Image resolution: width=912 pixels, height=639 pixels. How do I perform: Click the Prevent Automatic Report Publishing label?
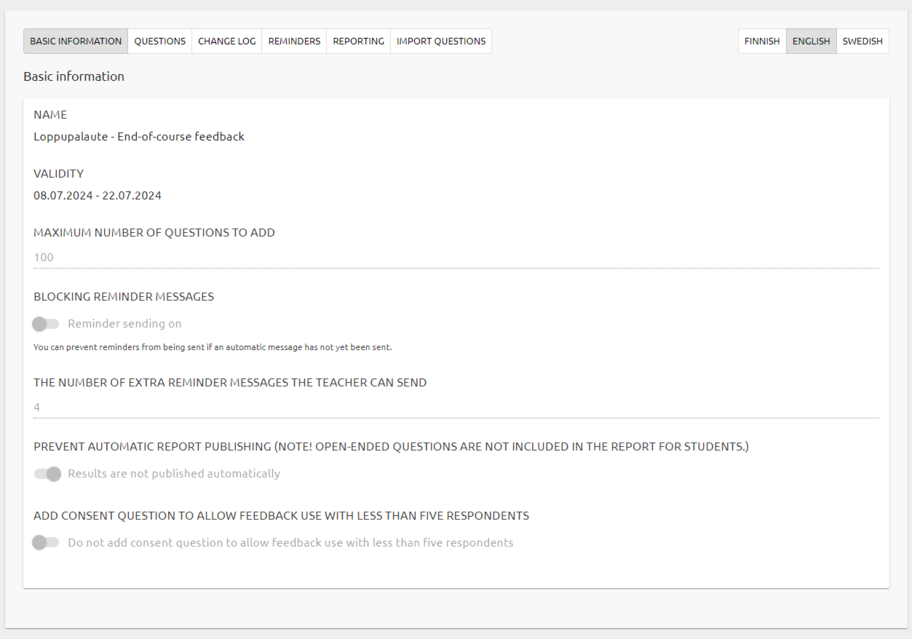coord(390,447)
